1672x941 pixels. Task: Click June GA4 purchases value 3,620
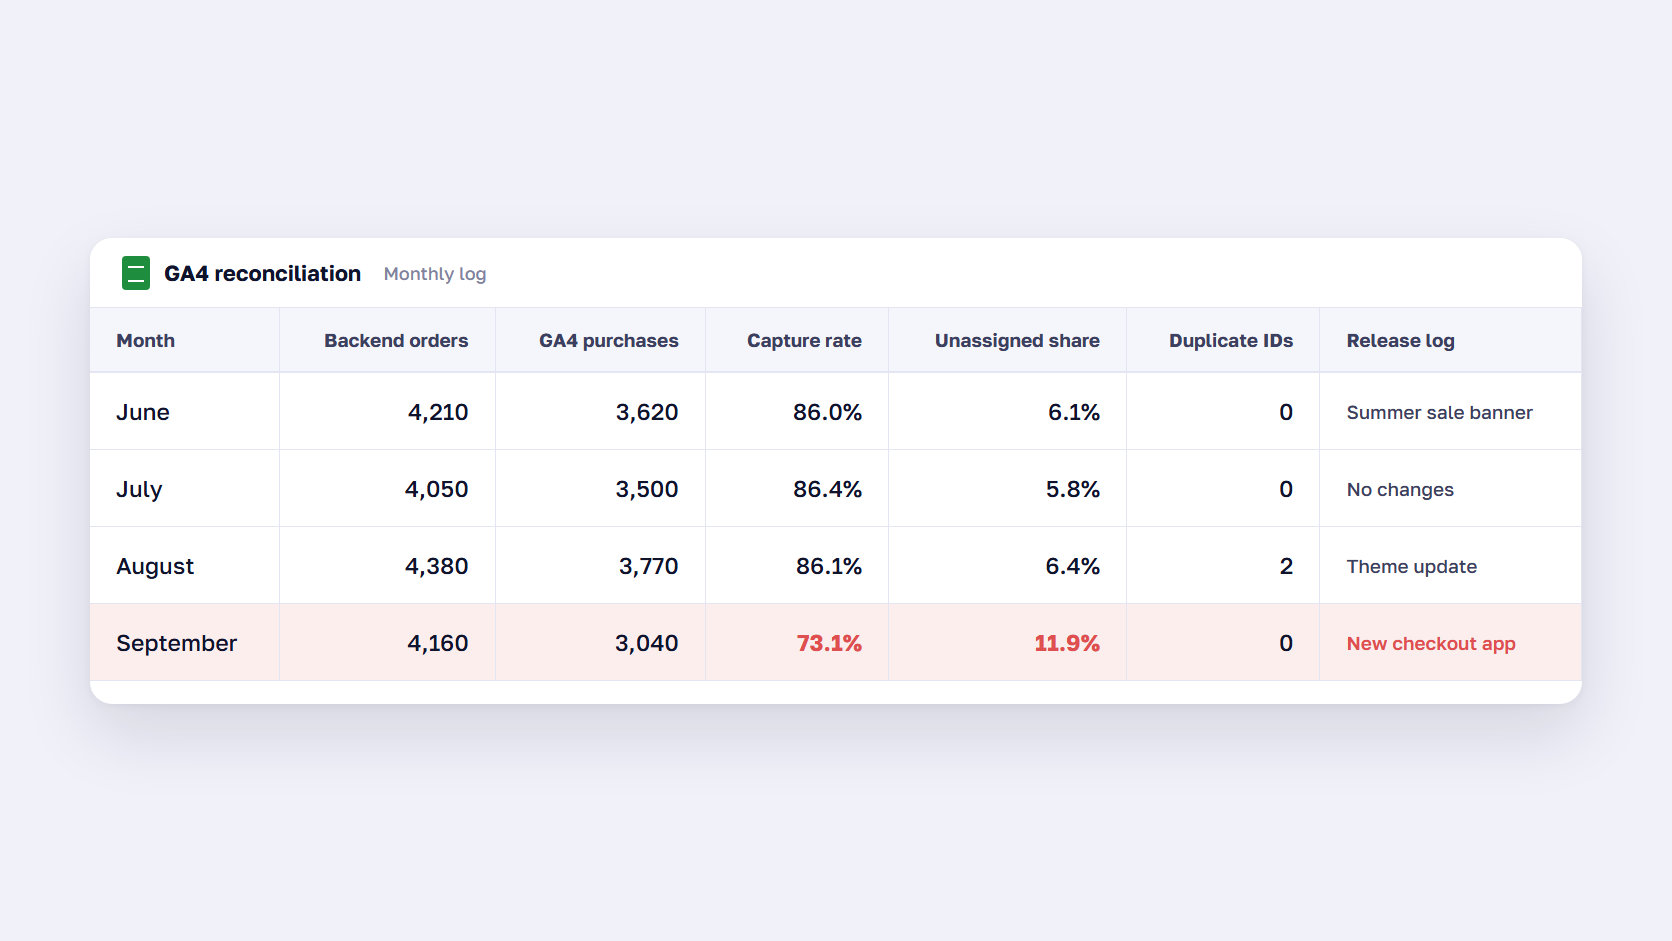coord(647,412)
